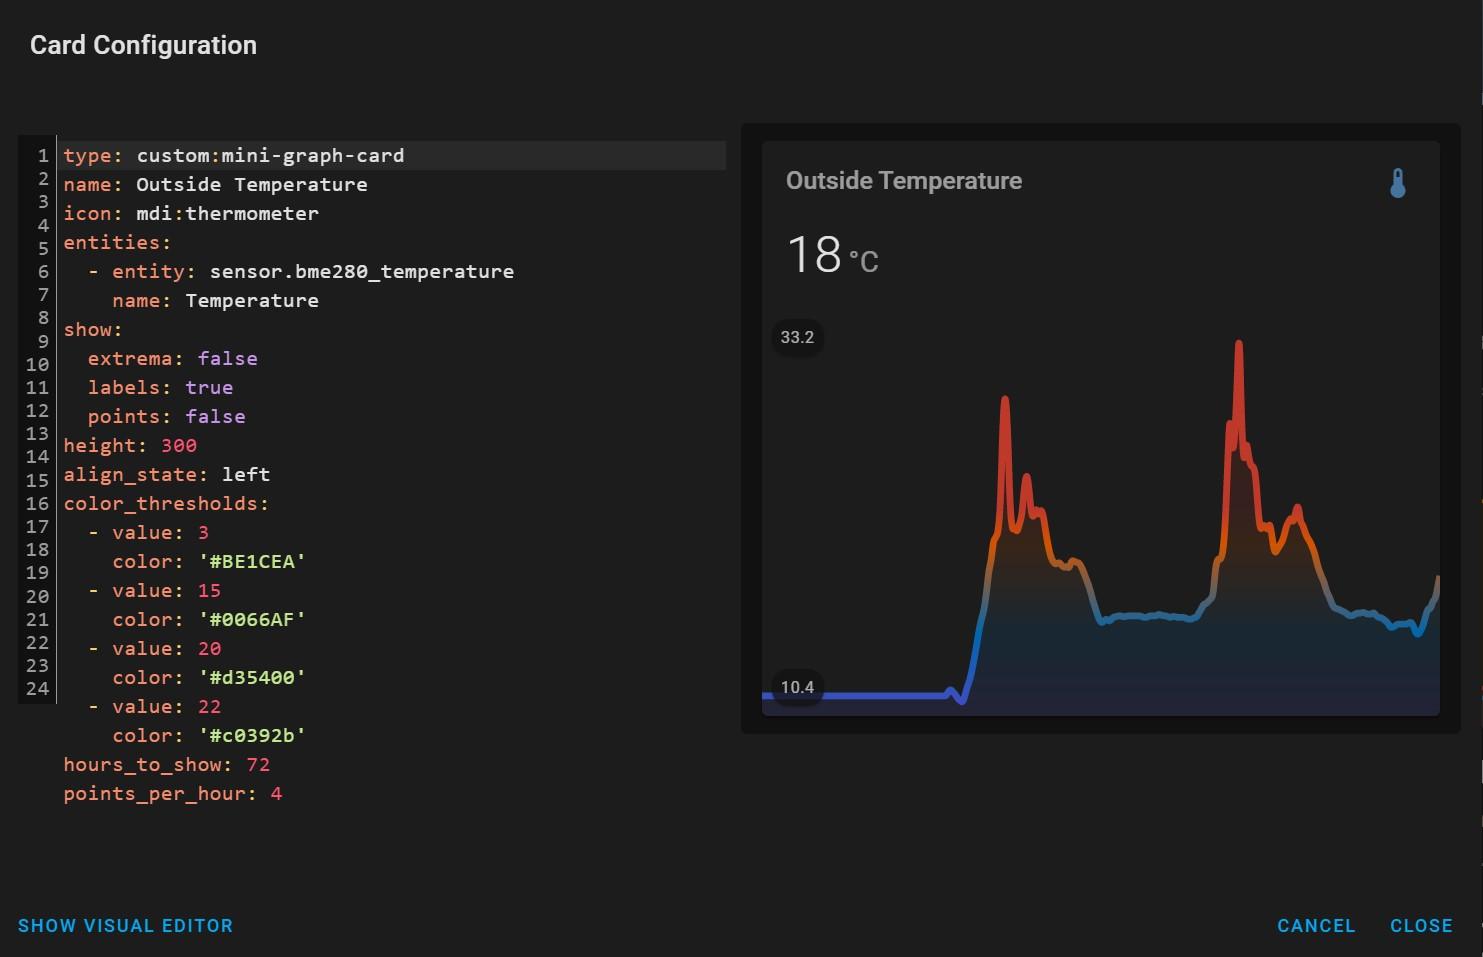1483x957 pixels.
Task: Click the points_per_hour value 4
Action: (276, 794)
